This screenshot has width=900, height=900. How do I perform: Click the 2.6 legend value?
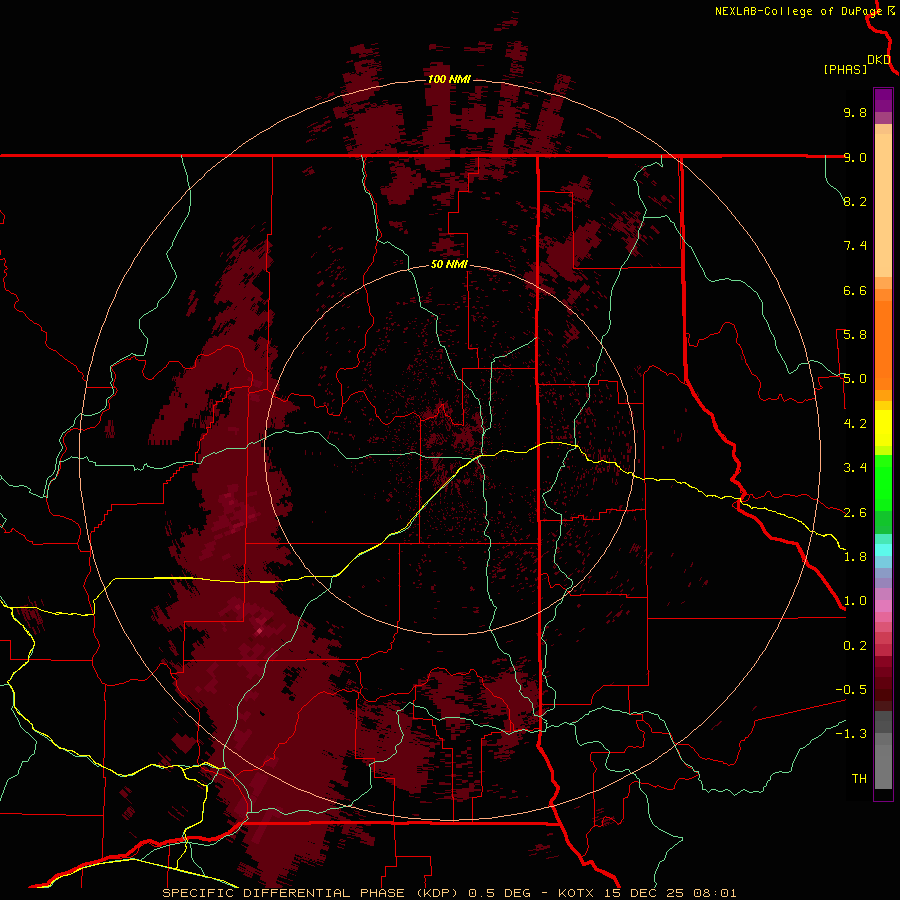coord(855,513)
